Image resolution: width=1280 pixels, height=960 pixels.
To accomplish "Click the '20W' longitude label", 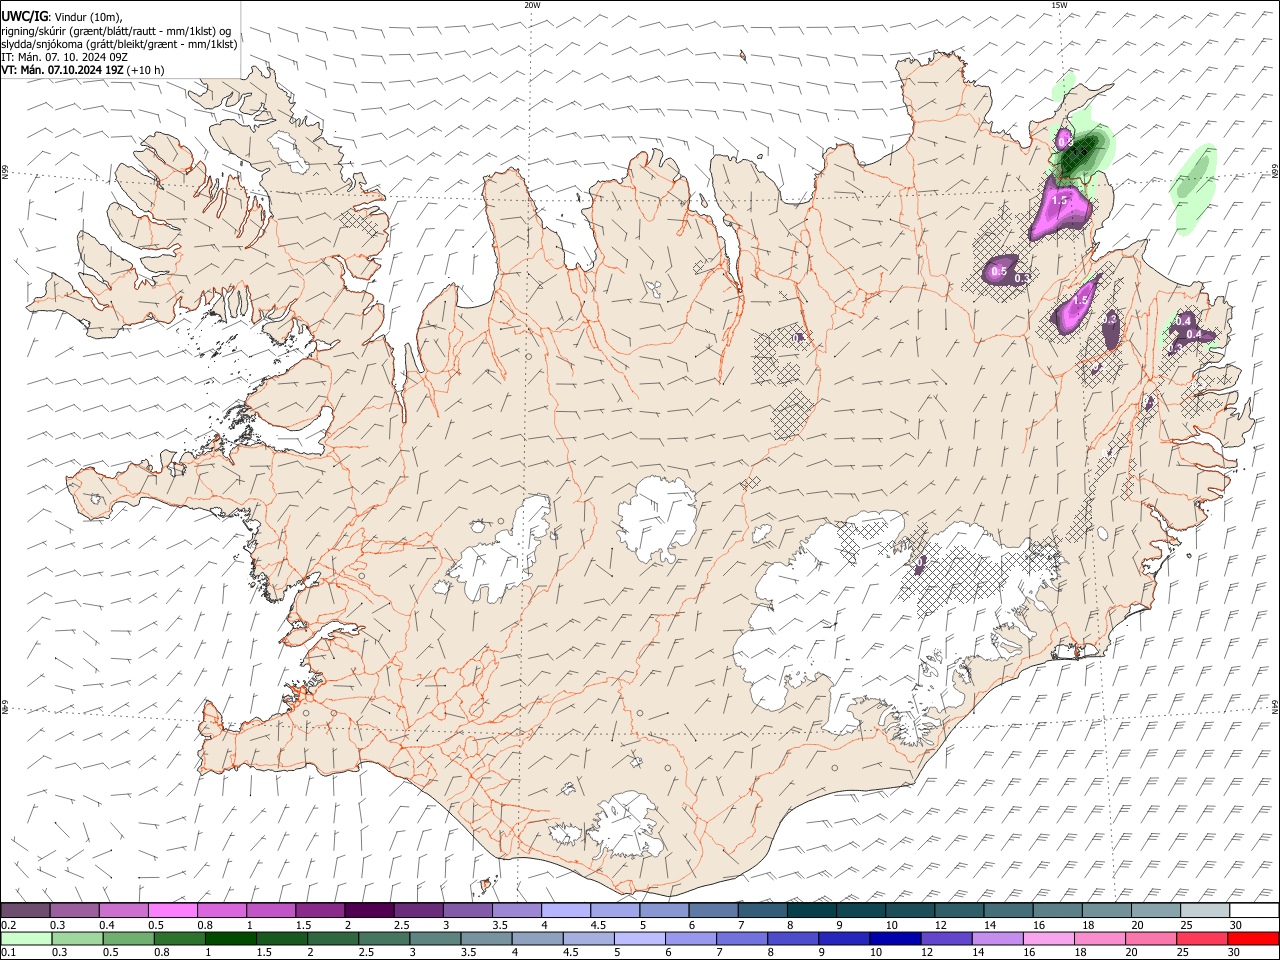I will [532, 5].
